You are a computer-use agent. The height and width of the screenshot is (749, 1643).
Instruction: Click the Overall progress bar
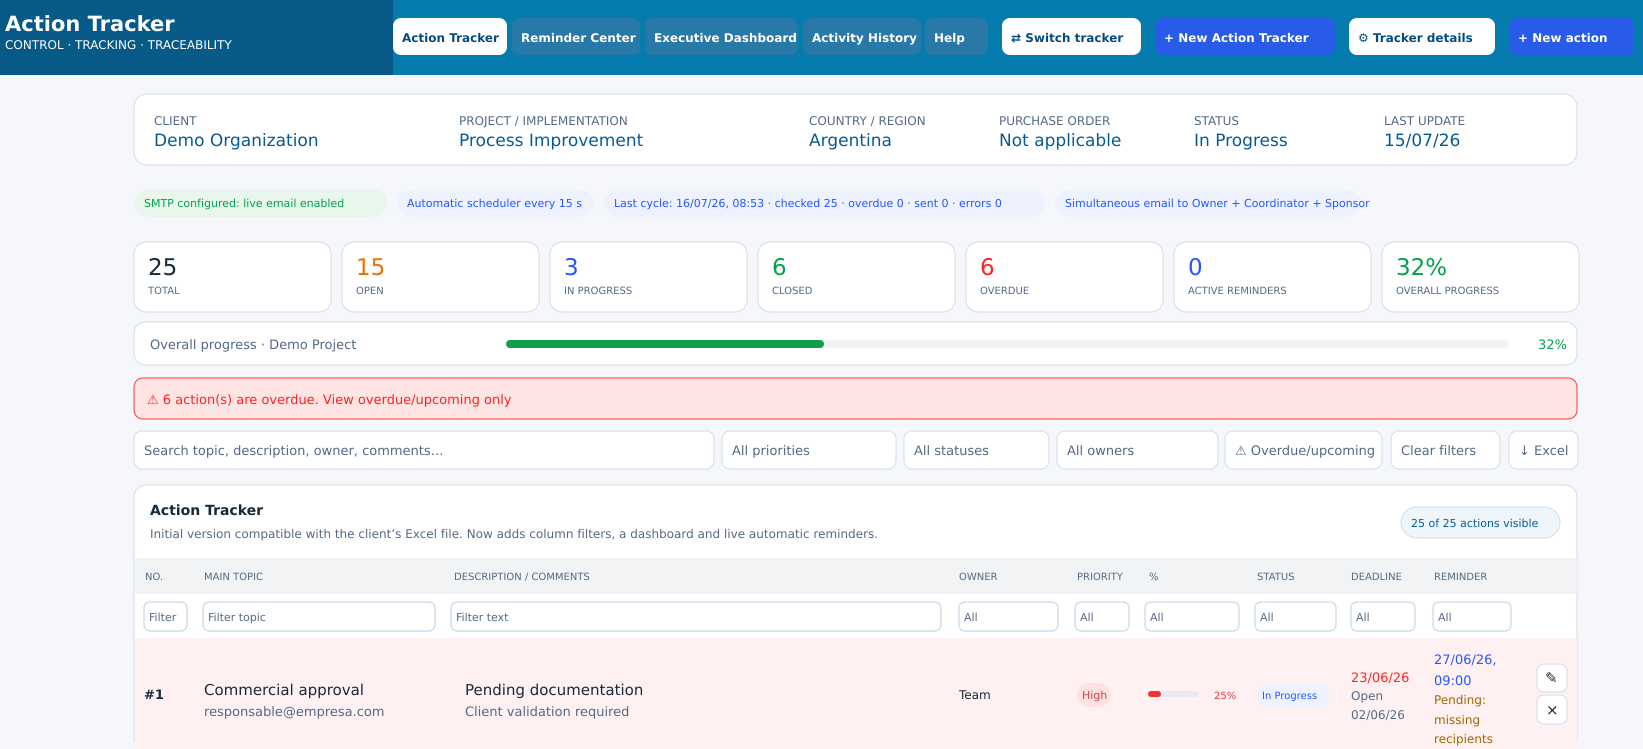(x=1007, y=344)
